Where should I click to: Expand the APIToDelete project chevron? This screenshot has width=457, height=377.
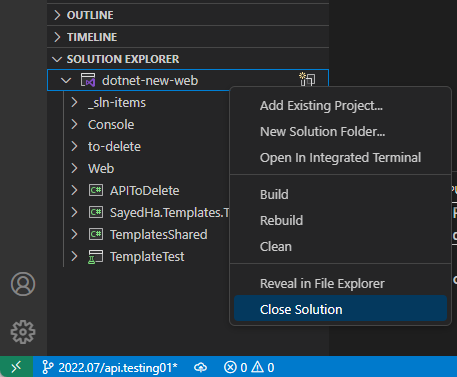click(x=74, y=190)
